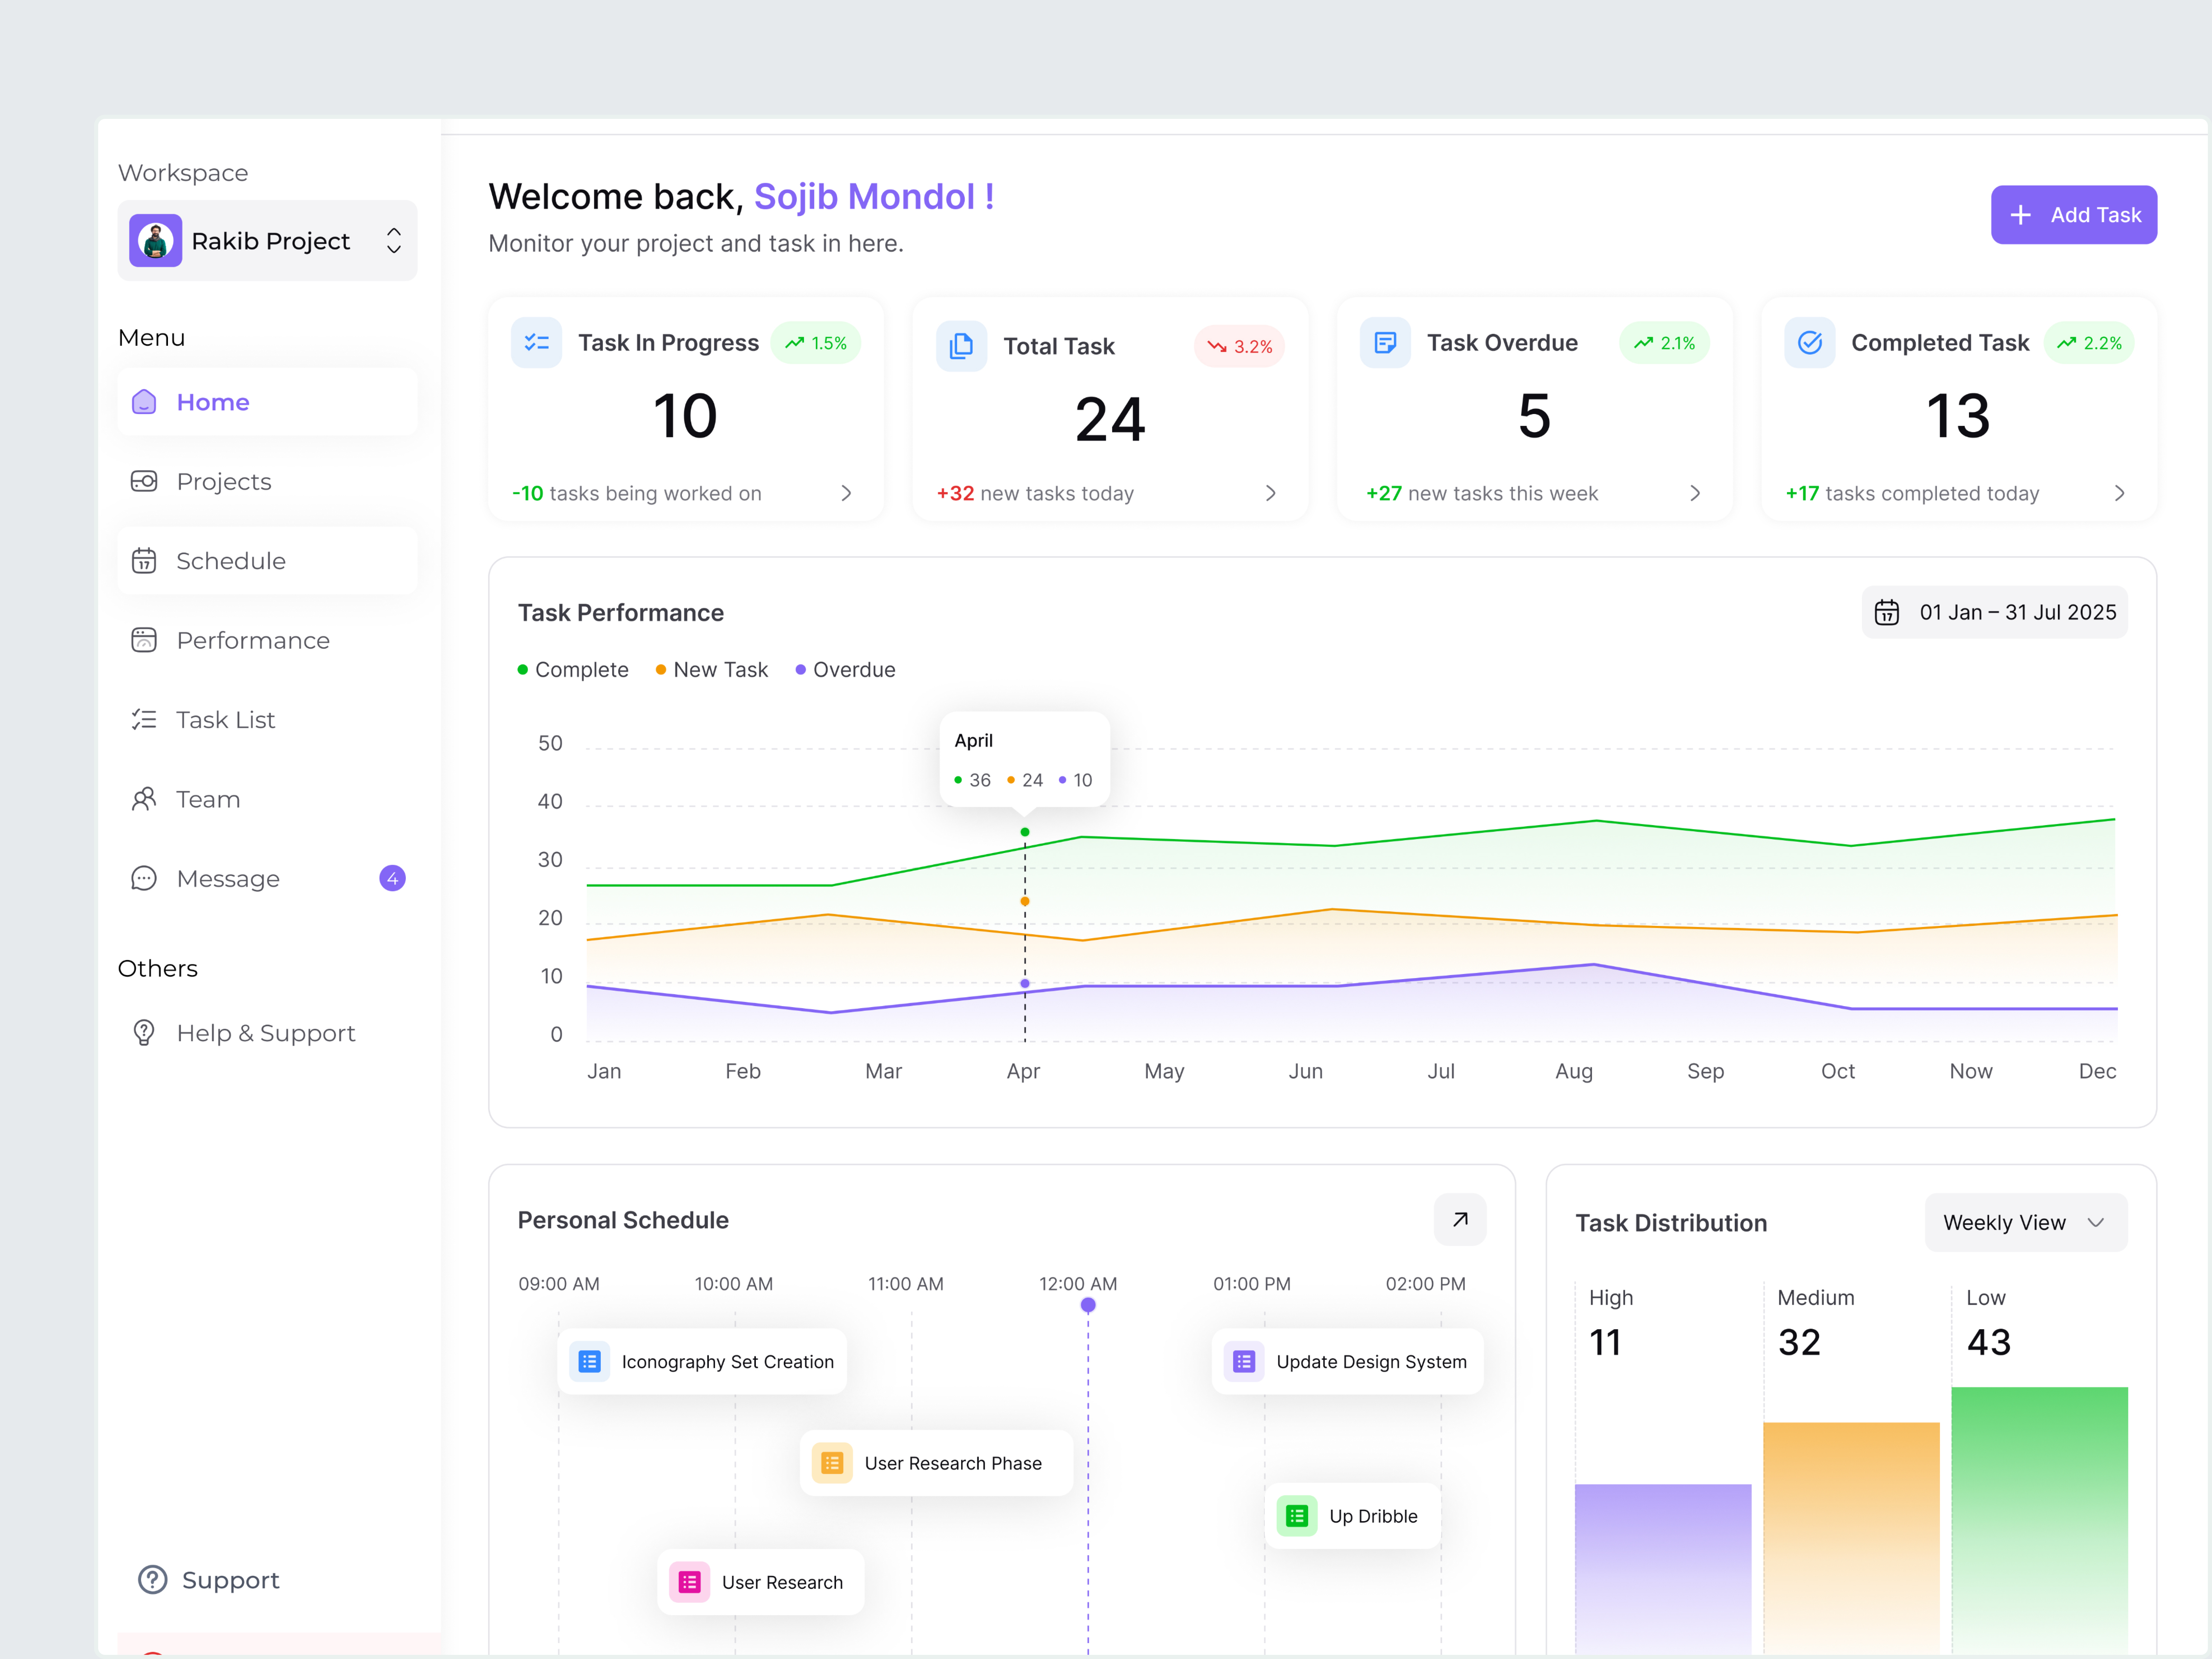The height and width of the screenshot is (1659, 2212).
Task: Click the Task List sidebar icon
Action: point(144,720)
